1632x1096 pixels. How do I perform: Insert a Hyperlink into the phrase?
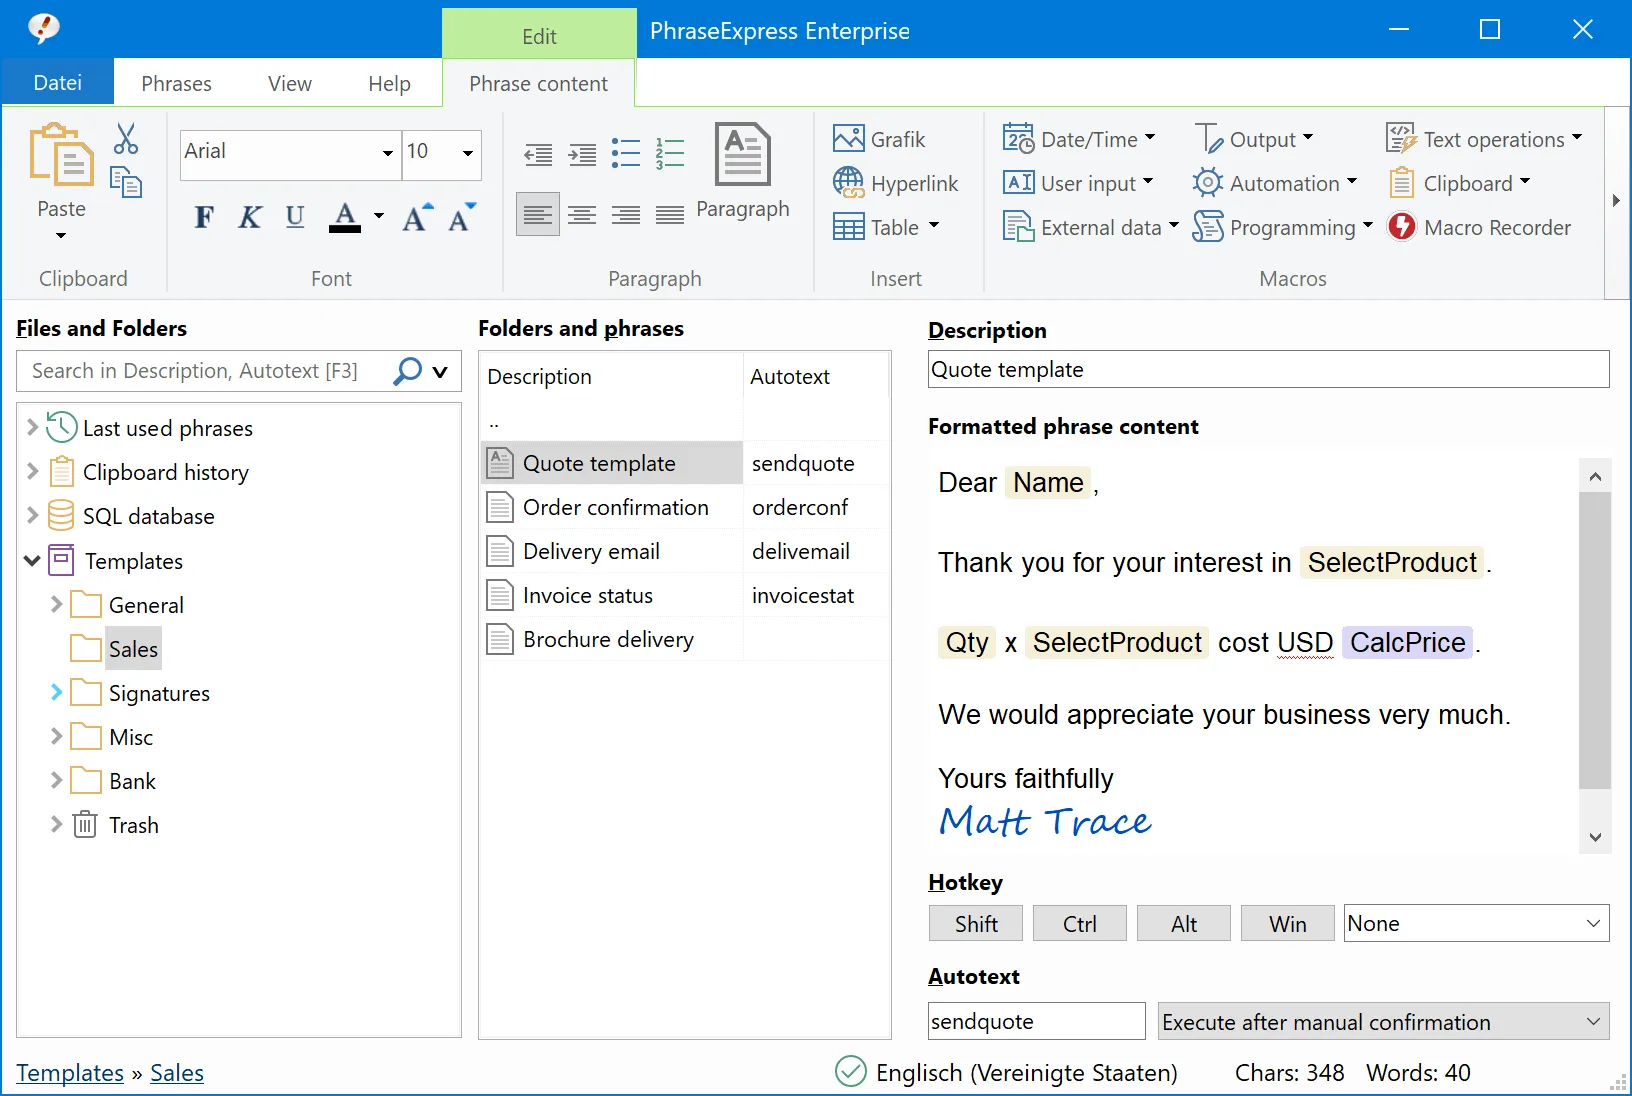896,183
